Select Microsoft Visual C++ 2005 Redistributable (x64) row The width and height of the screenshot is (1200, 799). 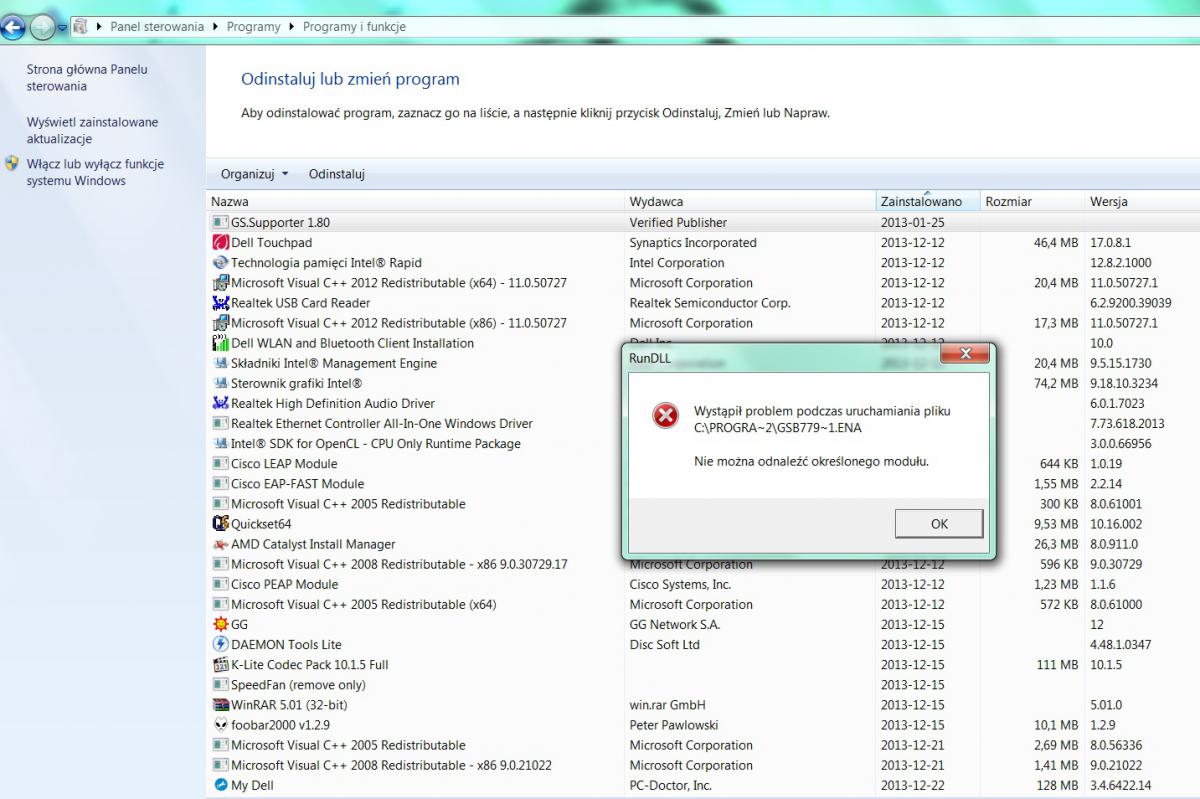coord(703,604)
